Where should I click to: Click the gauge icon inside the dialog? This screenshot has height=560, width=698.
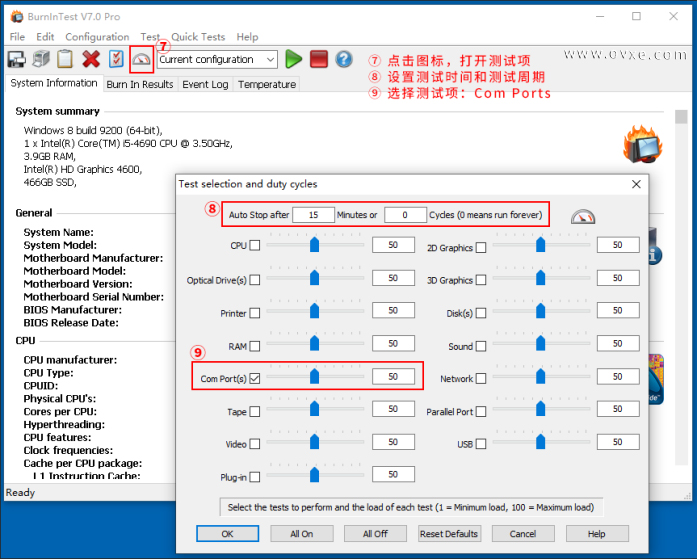583,216
